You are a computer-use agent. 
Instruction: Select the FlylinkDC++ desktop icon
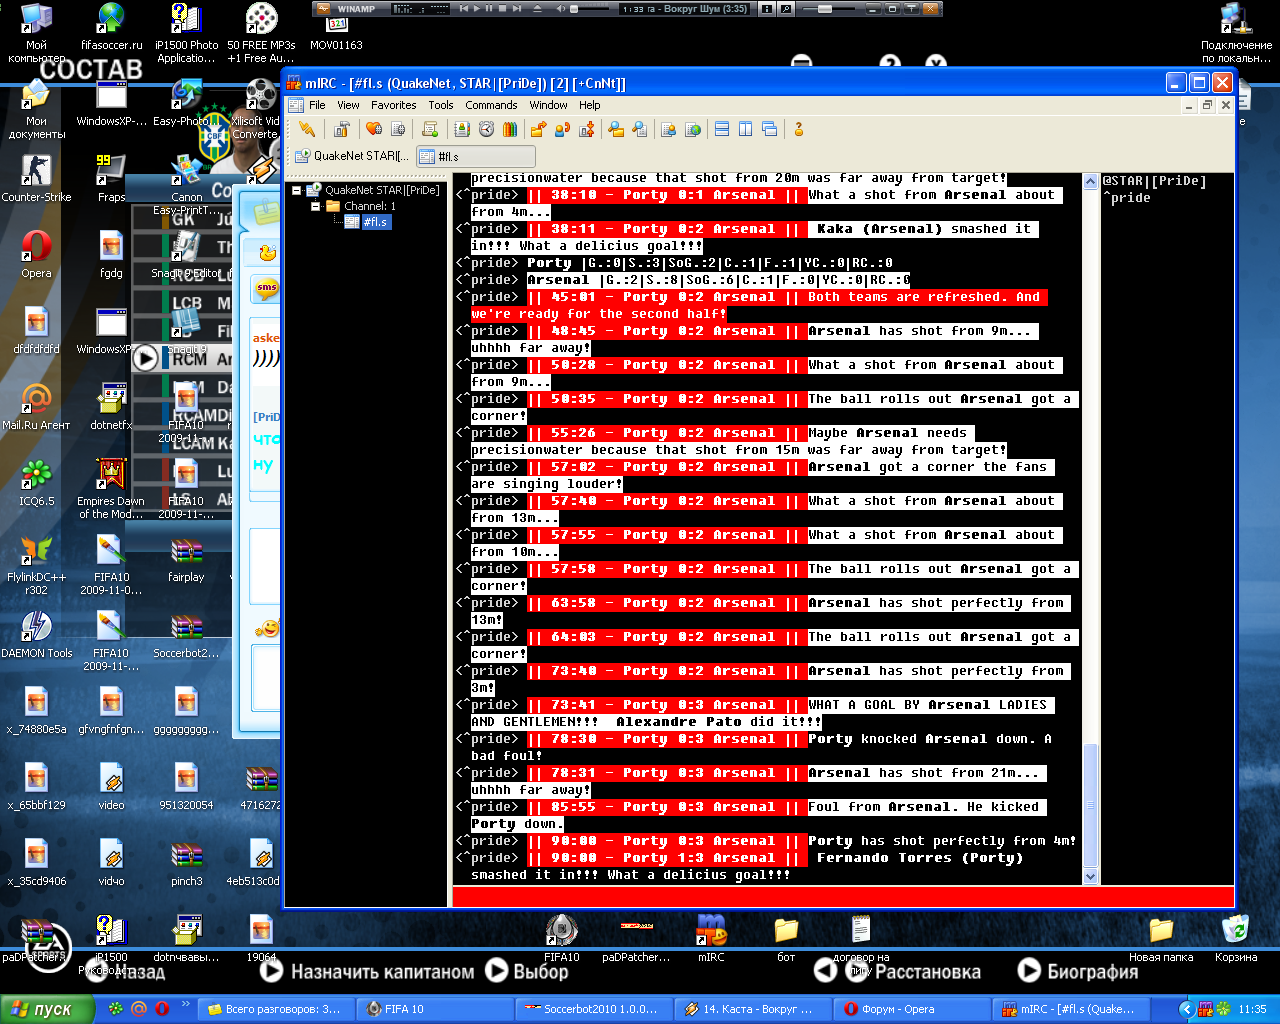36,565
